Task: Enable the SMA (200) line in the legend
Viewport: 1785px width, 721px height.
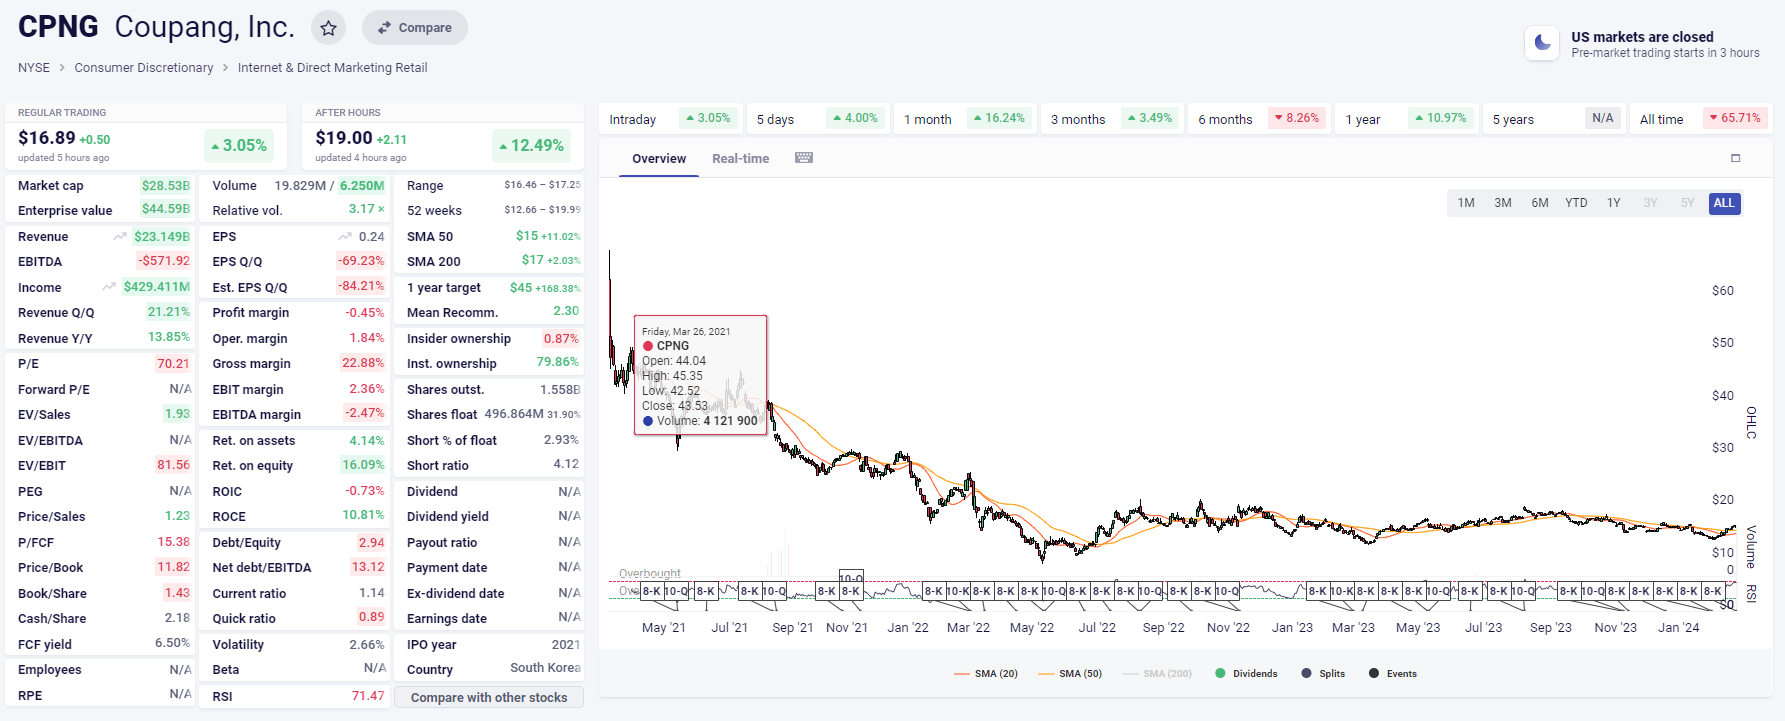Action: point(1157,674)
